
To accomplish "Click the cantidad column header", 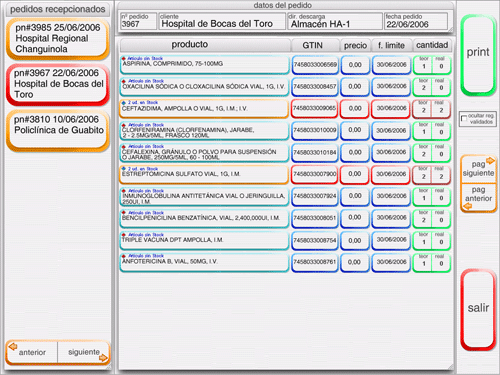I will coord(432,45).
